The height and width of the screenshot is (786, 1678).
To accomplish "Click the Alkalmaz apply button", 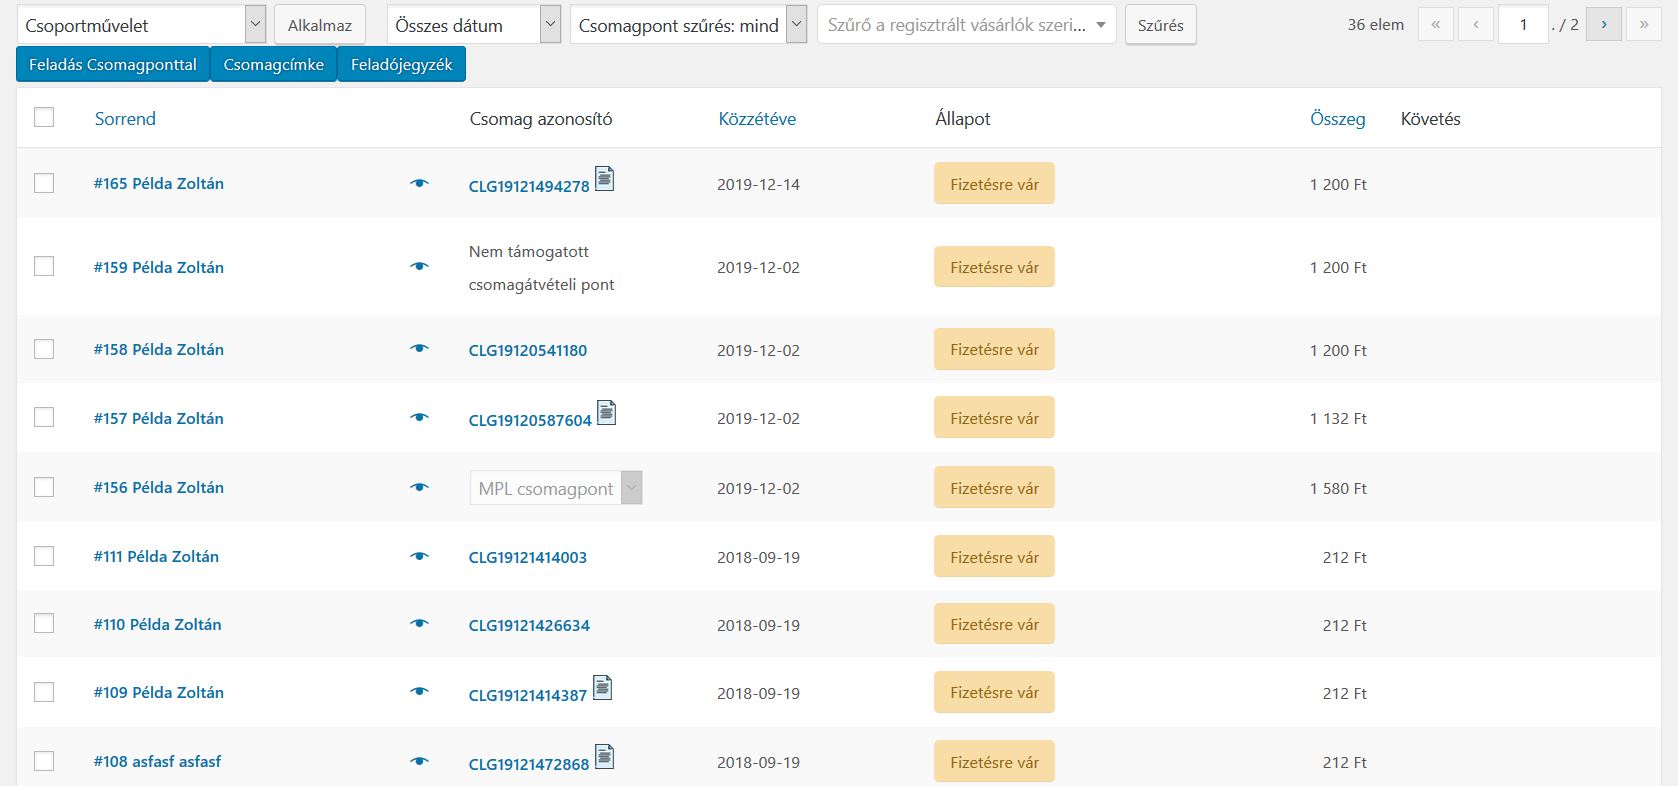I will coord(320,25).
